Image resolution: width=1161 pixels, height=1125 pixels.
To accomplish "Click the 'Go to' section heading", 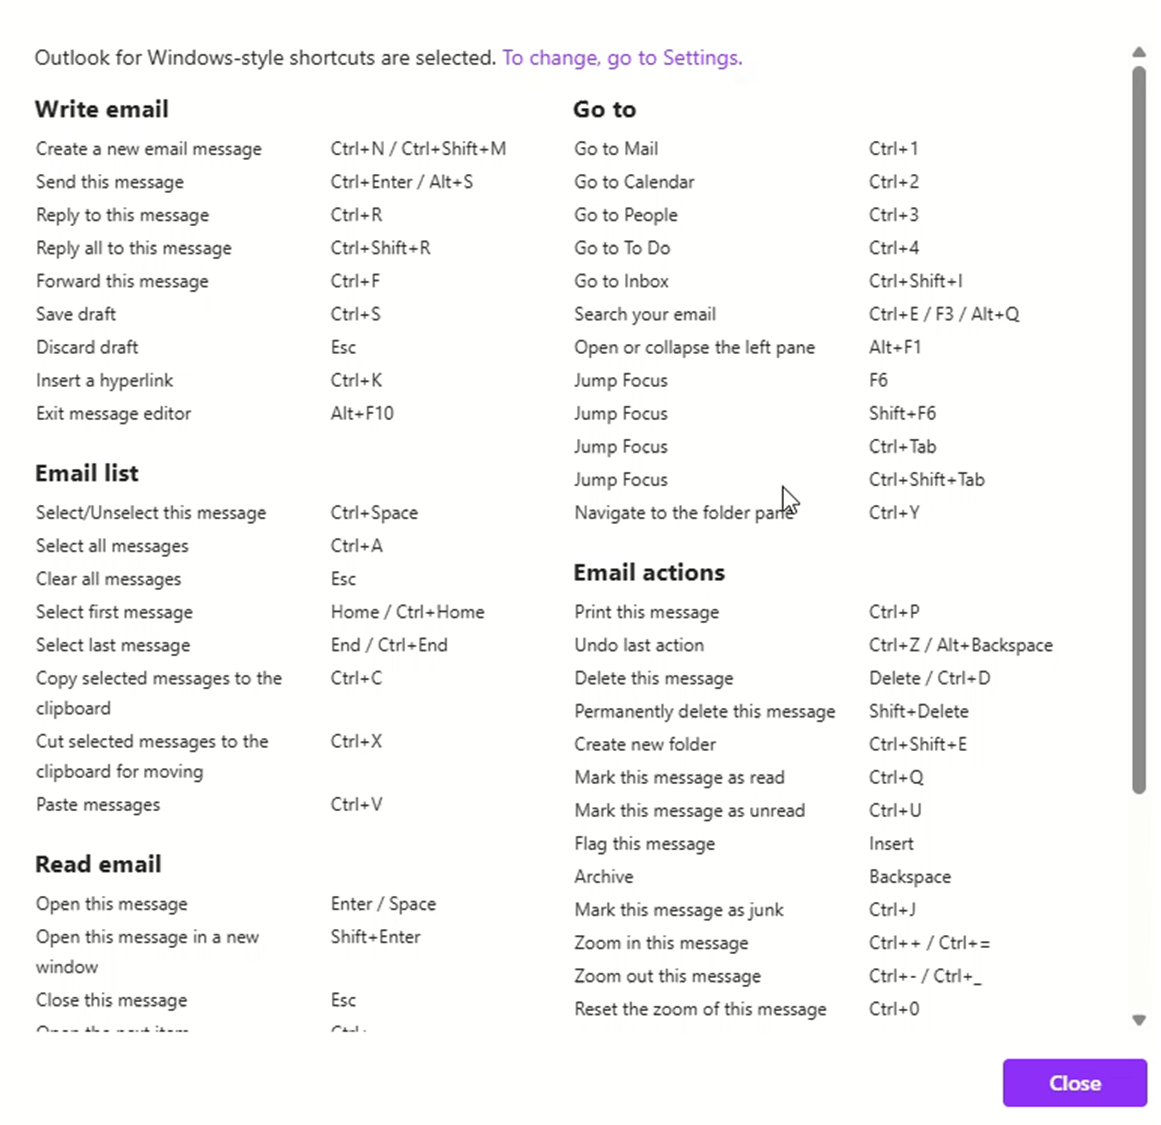I will pyautogui.click(x=604, y=109).
